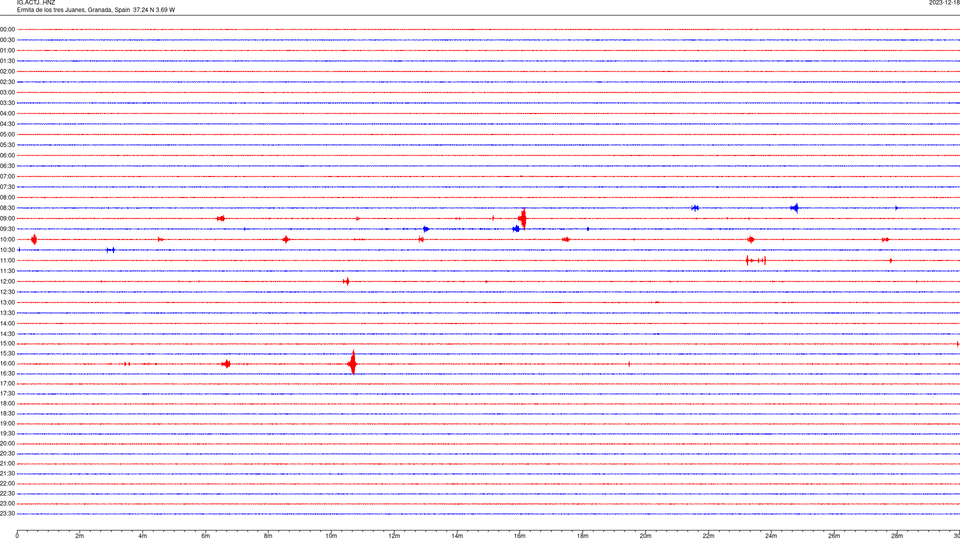Select the blue event on 08:30 trace near 25m
This screenshot has height=540, width=960.
point(795,208)
